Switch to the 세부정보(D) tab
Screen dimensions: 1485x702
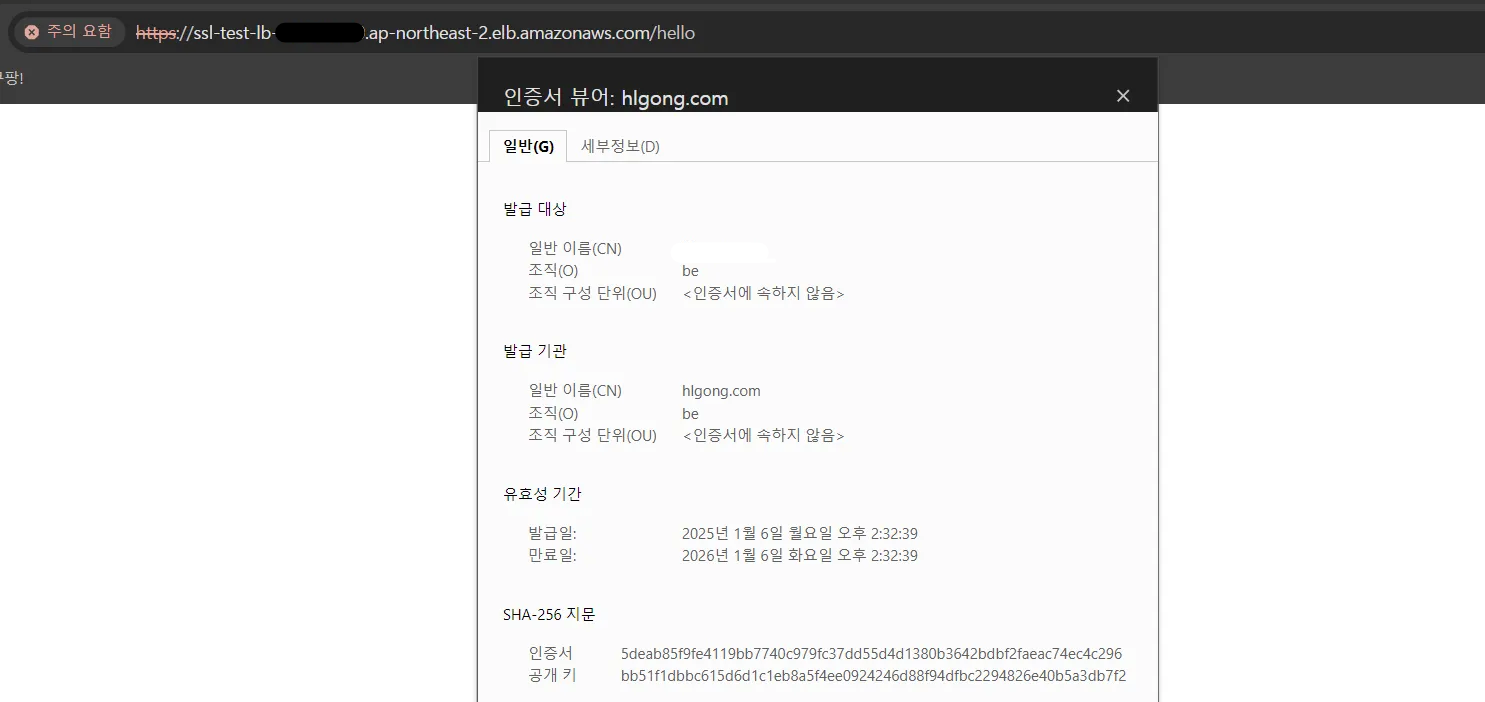[621, 146]
